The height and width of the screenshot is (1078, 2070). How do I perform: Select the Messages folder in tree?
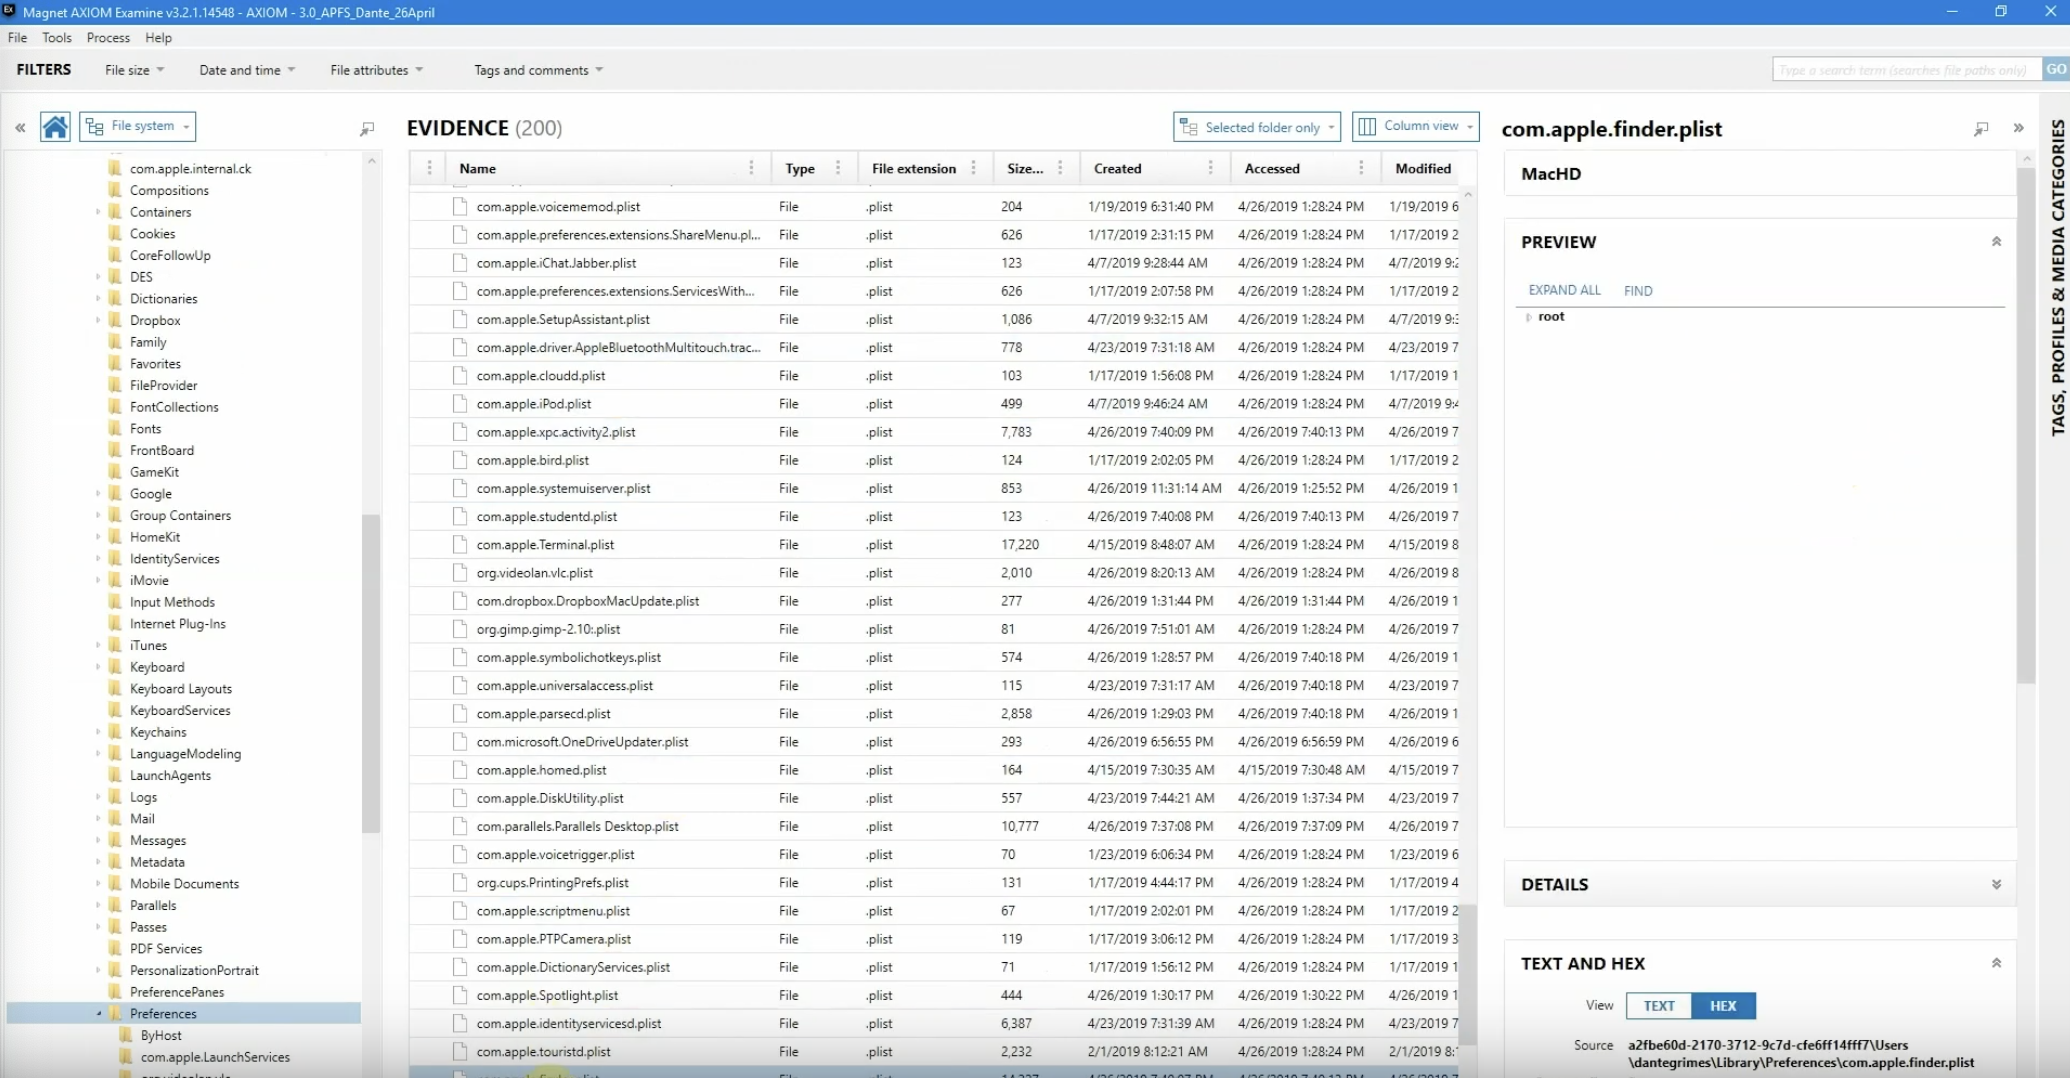[157, 841]
